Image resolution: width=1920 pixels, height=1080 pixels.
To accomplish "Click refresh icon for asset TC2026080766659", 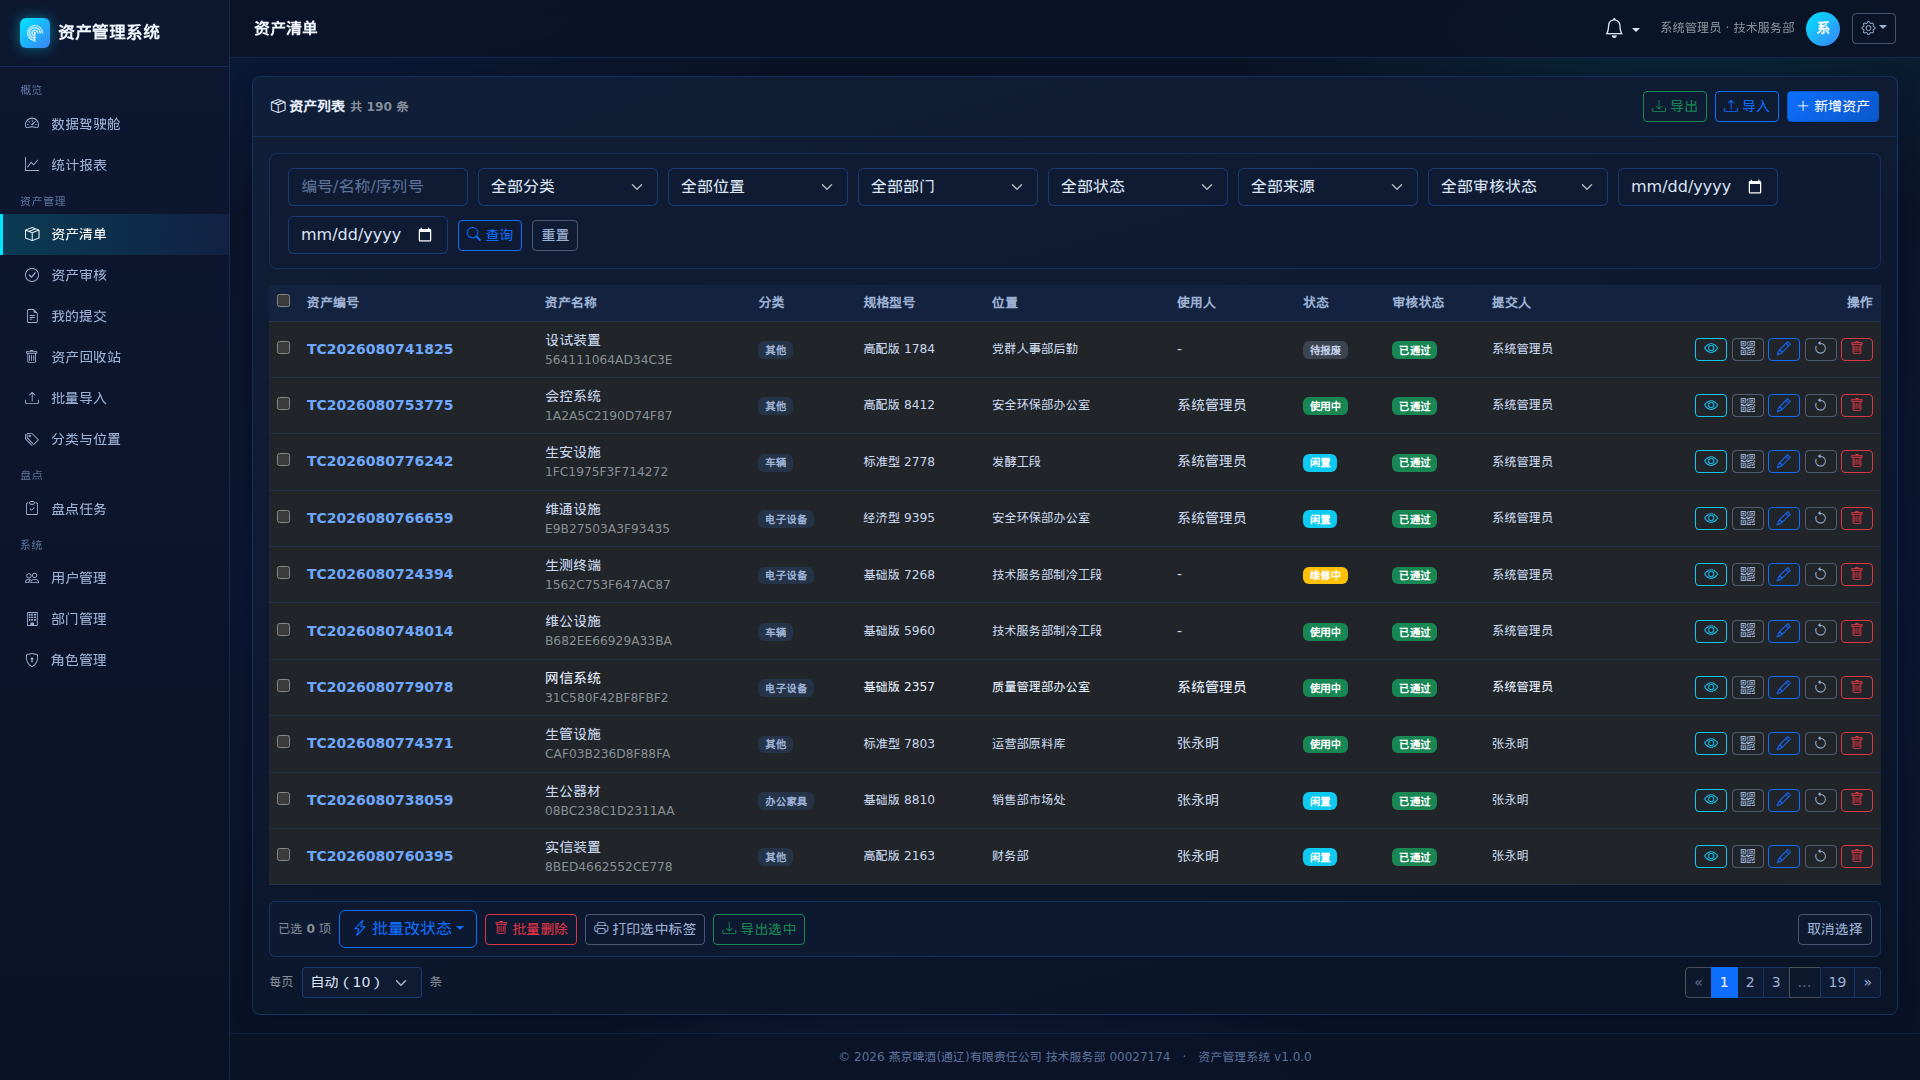I will 1820,518.
